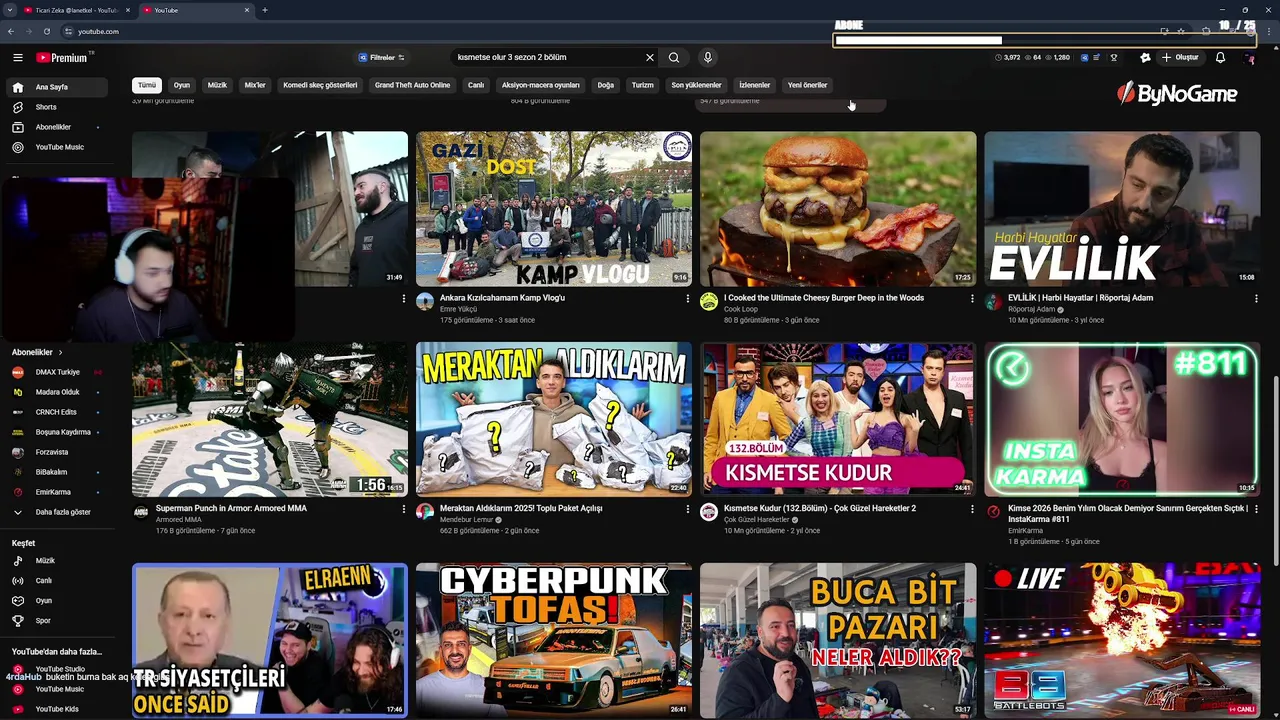Open the Forzavista subscription channel

56,452
